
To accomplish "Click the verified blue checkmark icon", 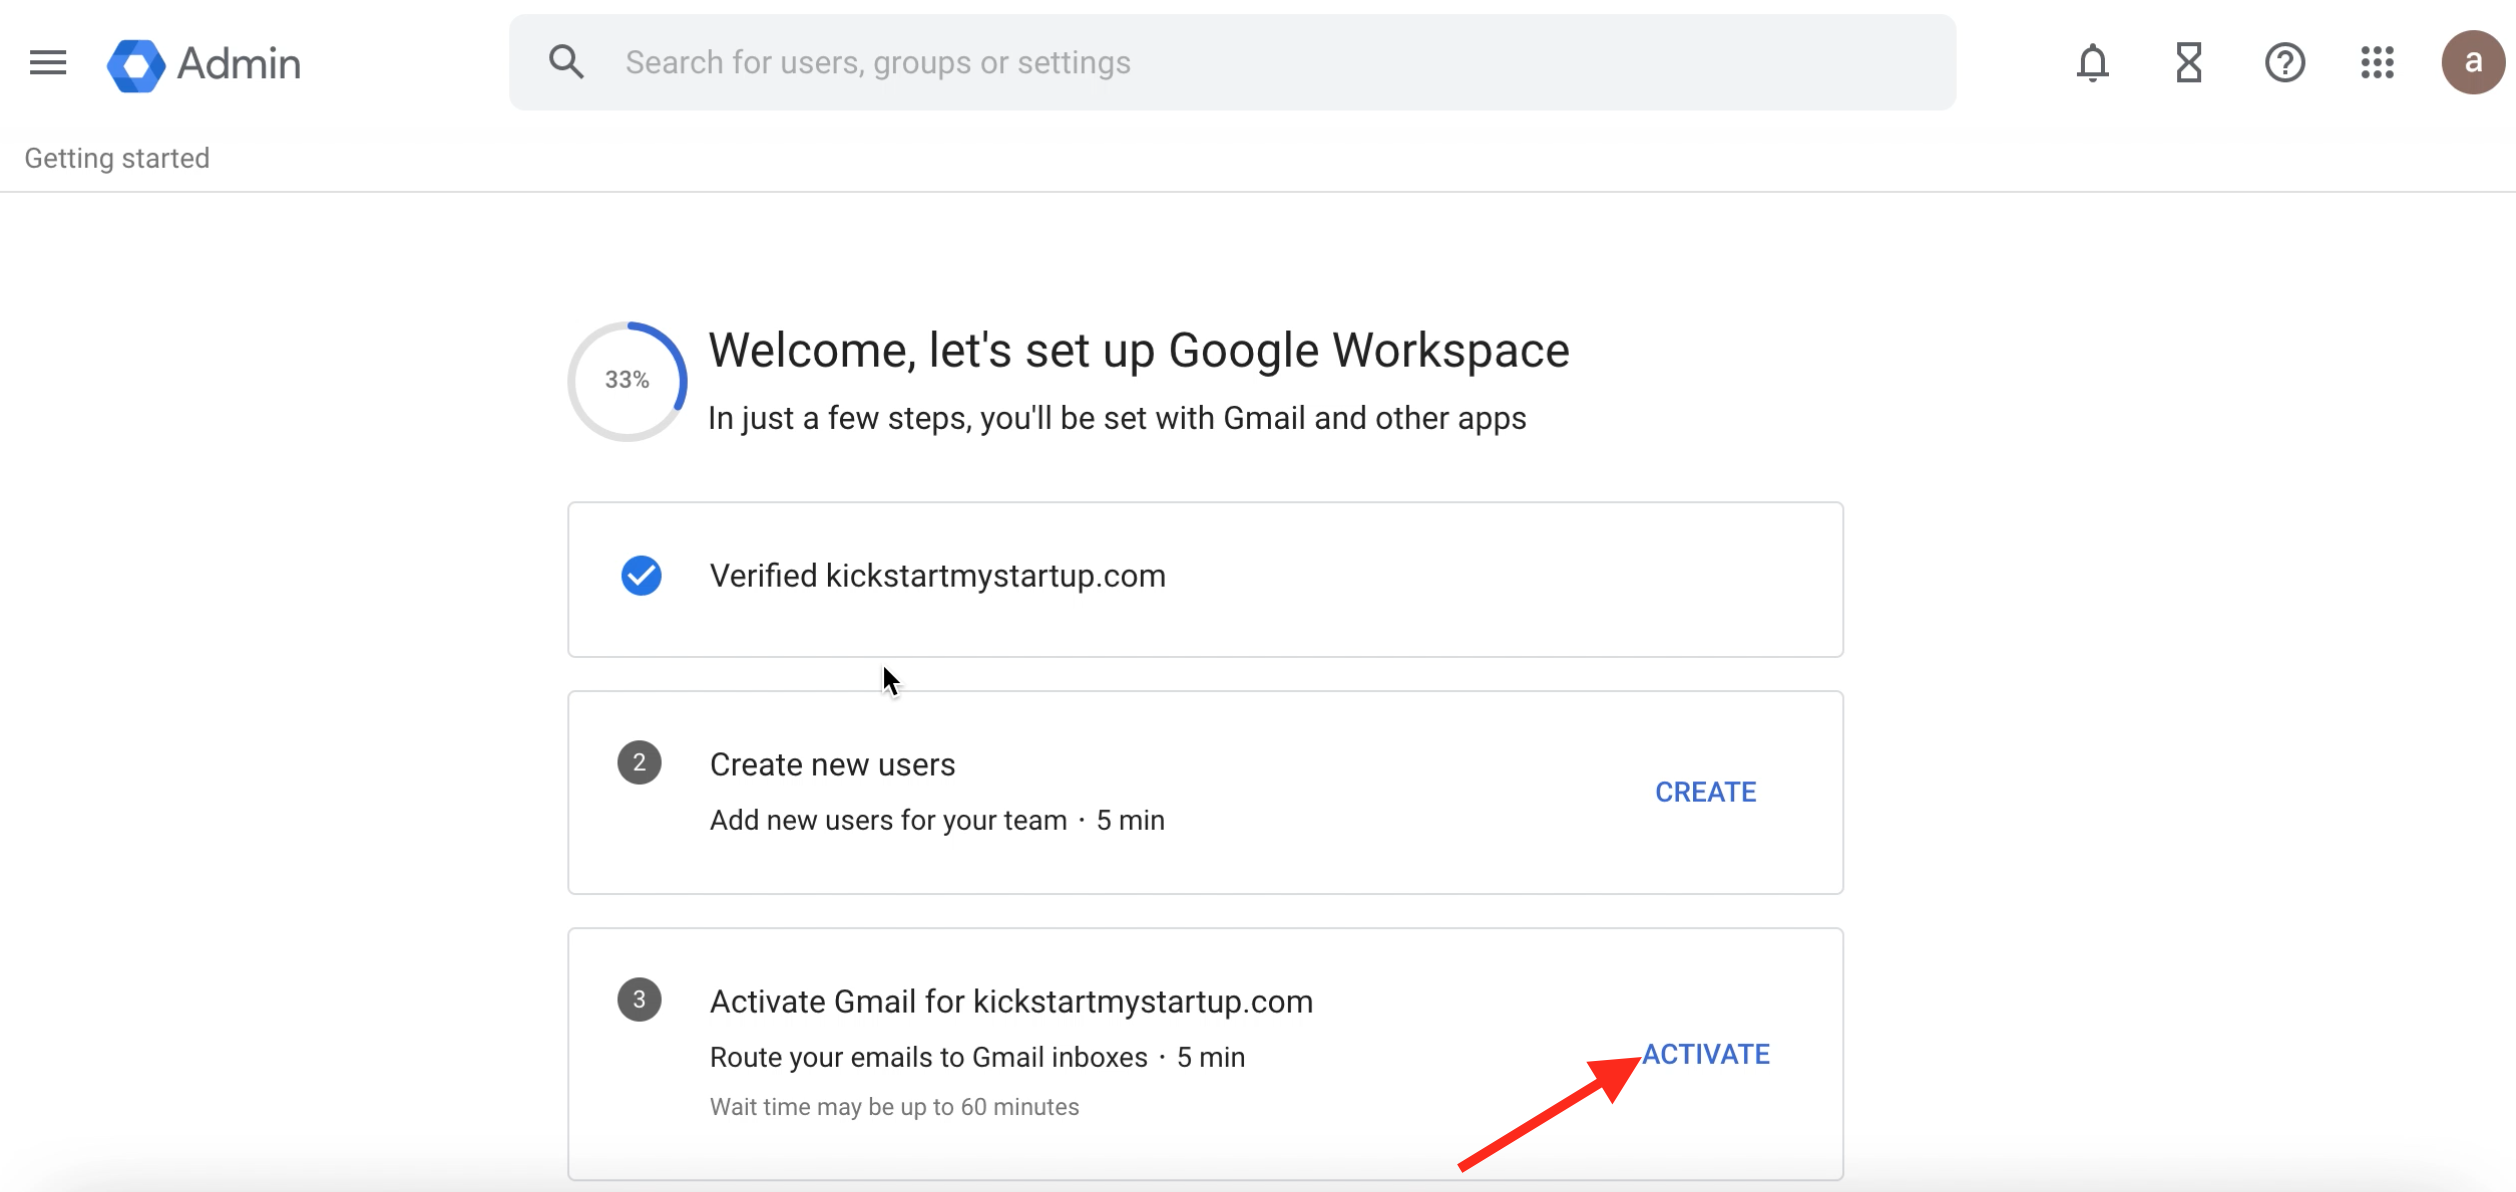I will (641, 576).
